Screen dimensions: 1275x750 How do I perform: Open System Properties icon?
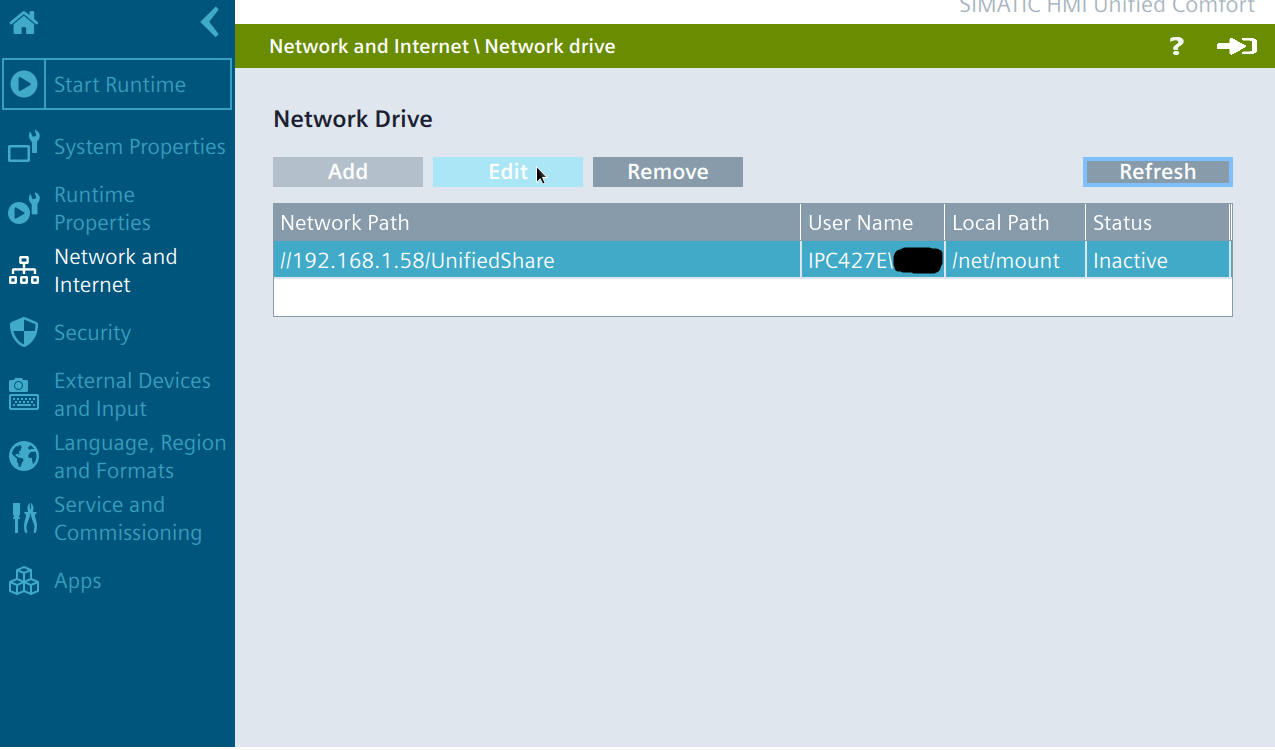(23, 147)
